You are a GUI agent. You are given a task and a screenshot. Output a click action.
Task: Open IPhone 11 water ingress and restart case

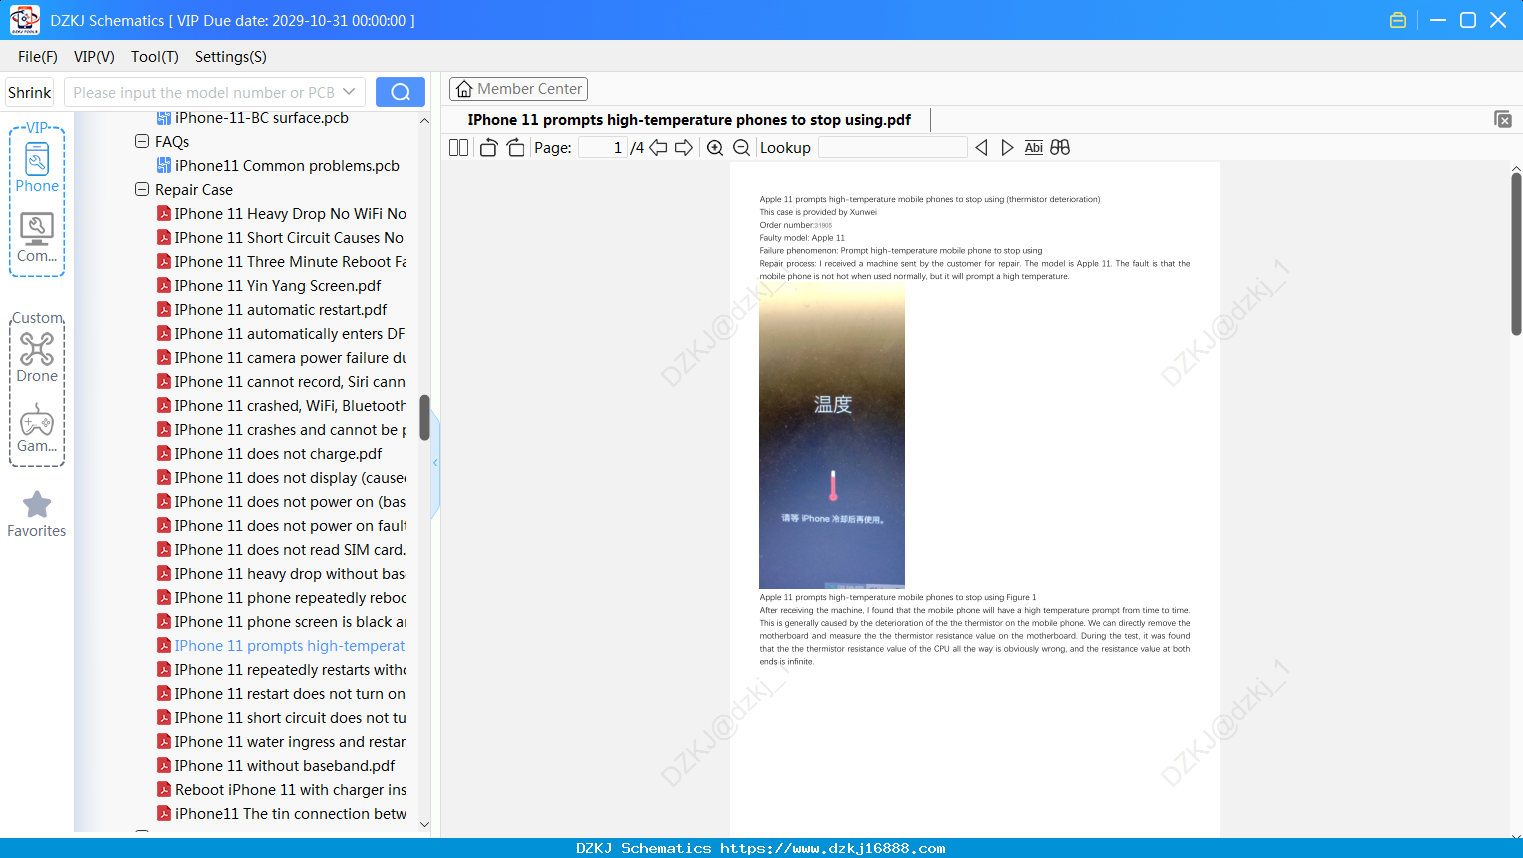coord(282,742)
